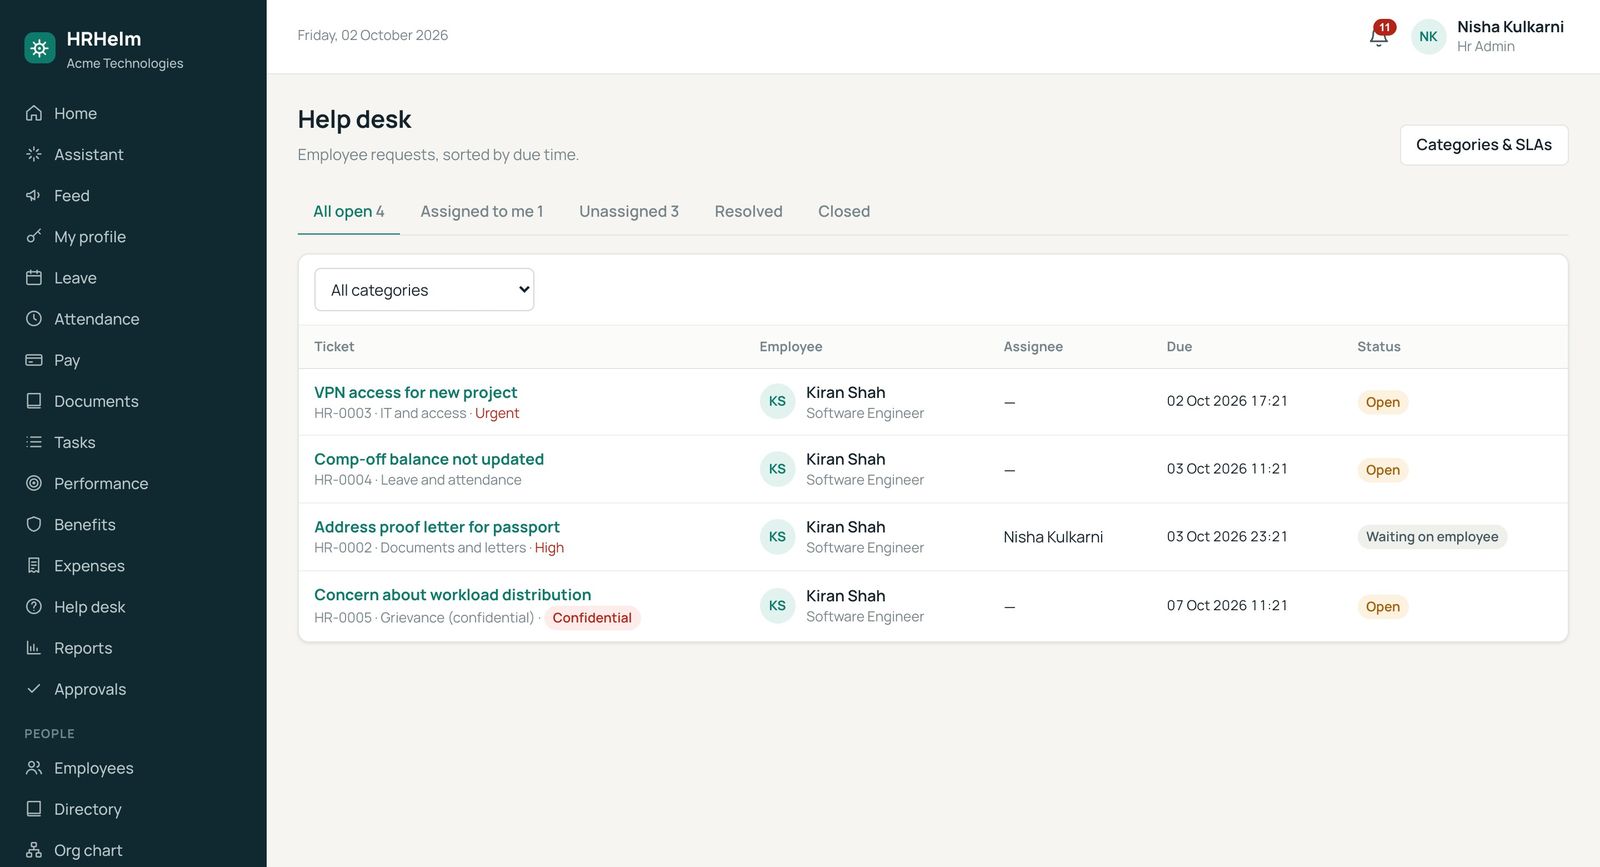
Task: Click the Reports bar chart icon
Action: 34,647
